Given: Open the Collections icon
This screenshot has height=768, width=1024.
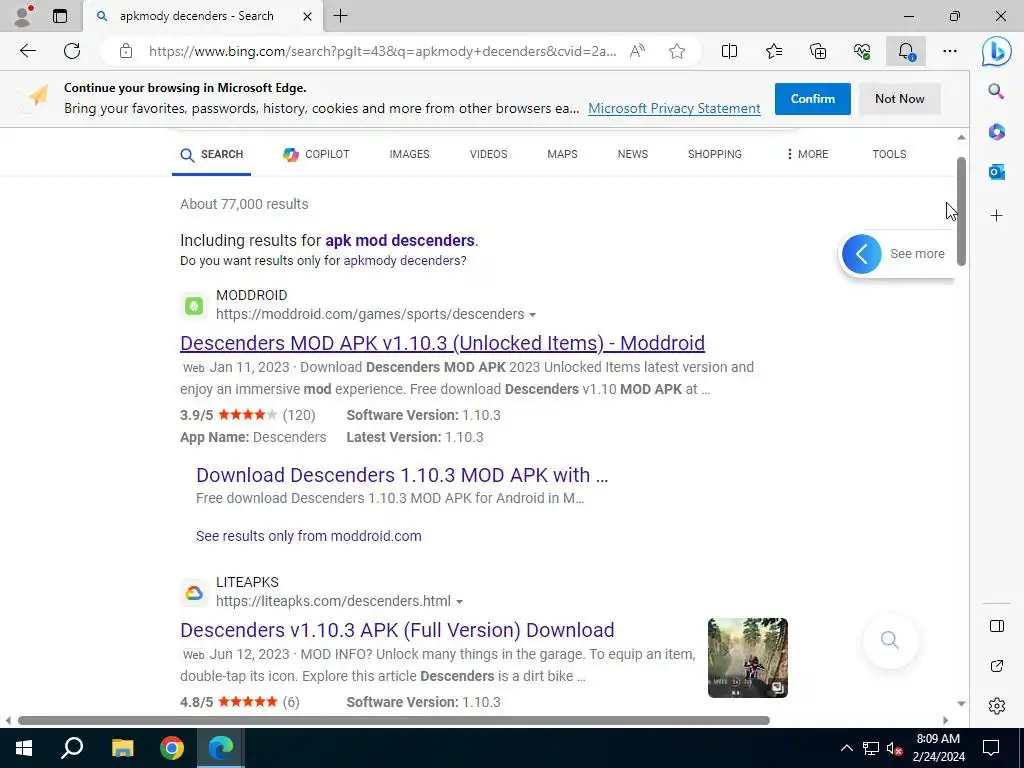Looking at the screenshot, I should pos(818,51).
